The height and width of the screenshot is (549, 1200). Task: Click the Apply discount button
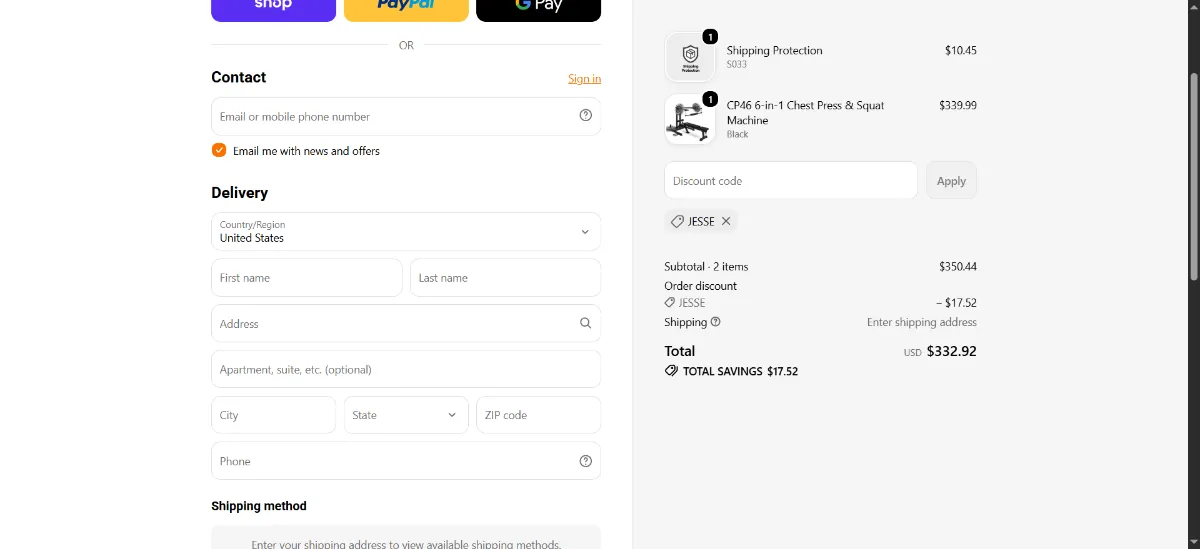click(x=951, y=181)
